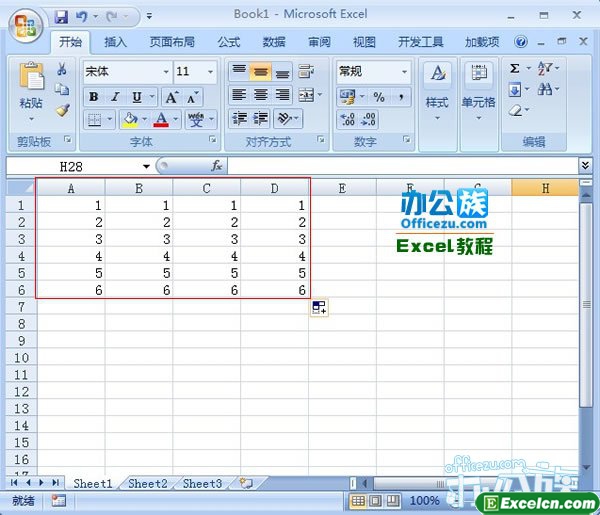This screenshot has width=600, height=515.
Task: Apply comma style number format
Action: coord(401,97)
